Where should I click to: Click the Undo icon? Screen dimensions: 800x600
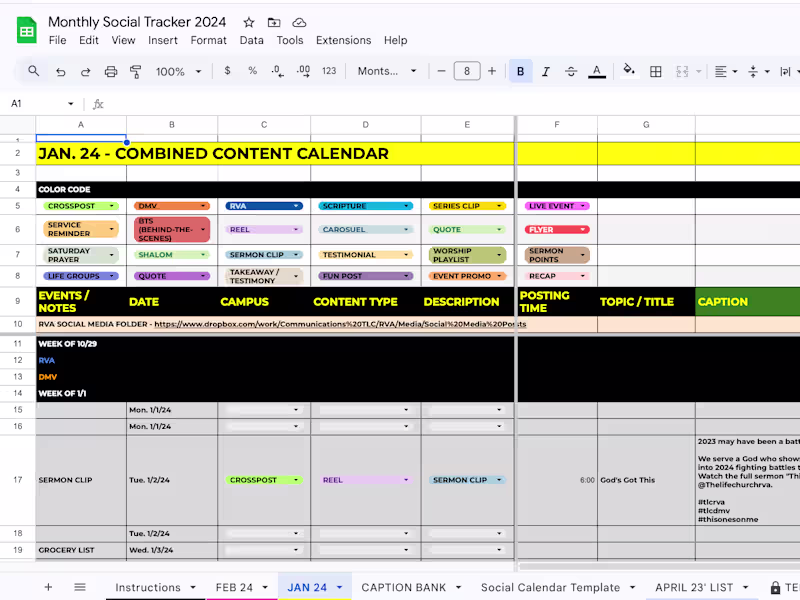58,71
